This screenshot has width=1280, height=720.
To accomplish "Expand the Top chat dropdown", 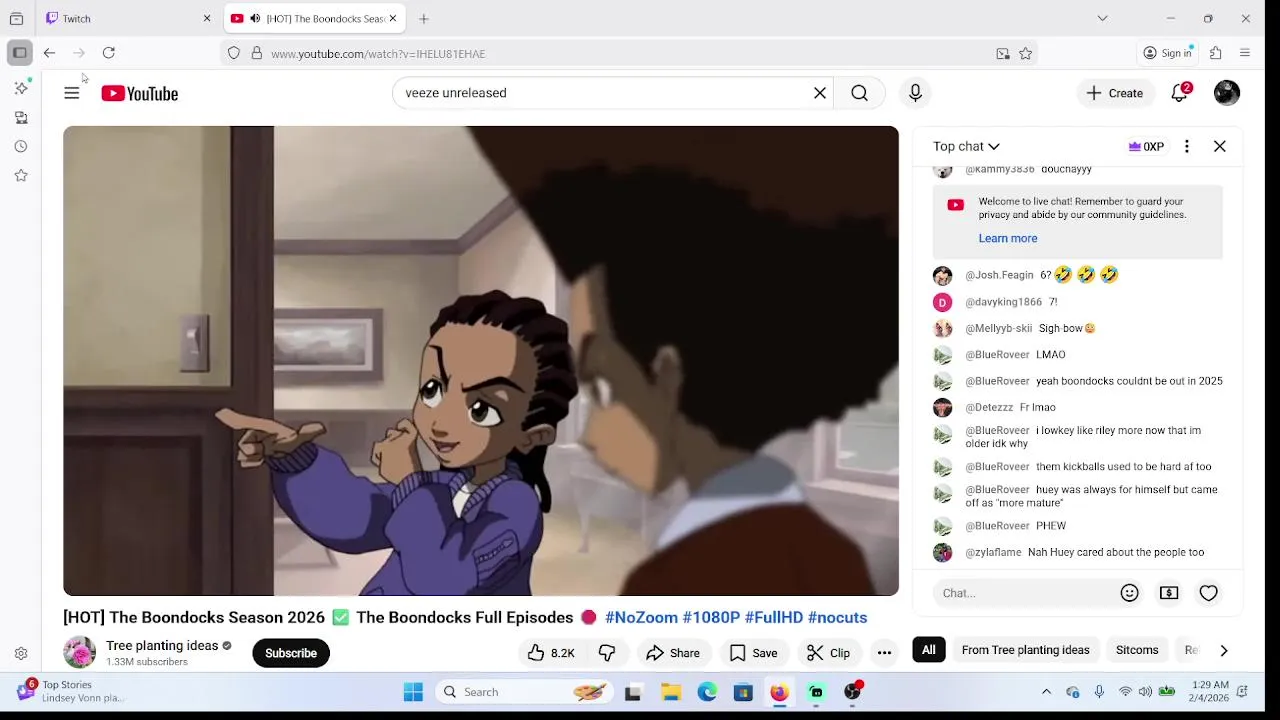I will 966,146.
